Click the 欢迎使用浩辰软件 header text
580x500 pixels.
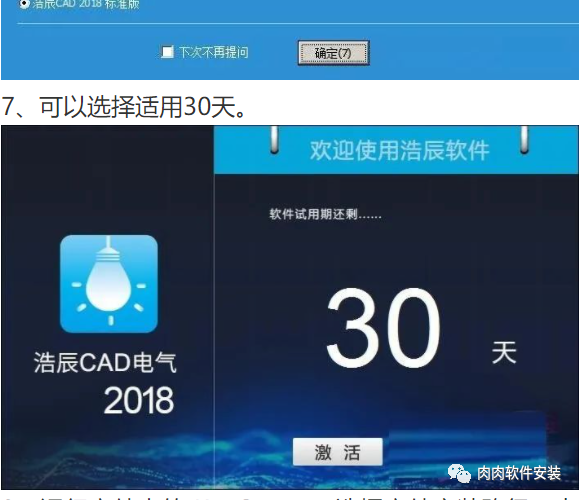(399, 150)
